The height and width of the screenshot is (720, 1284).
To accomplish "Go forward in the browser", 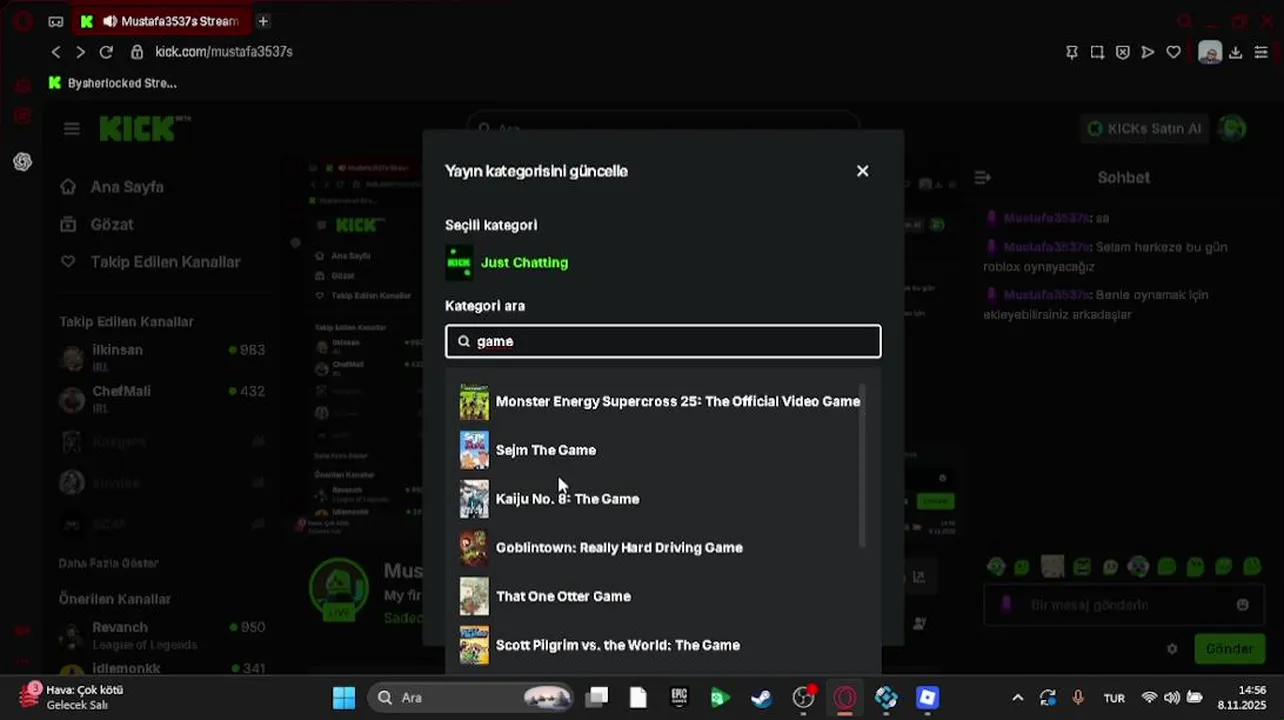I will [81, 52].
